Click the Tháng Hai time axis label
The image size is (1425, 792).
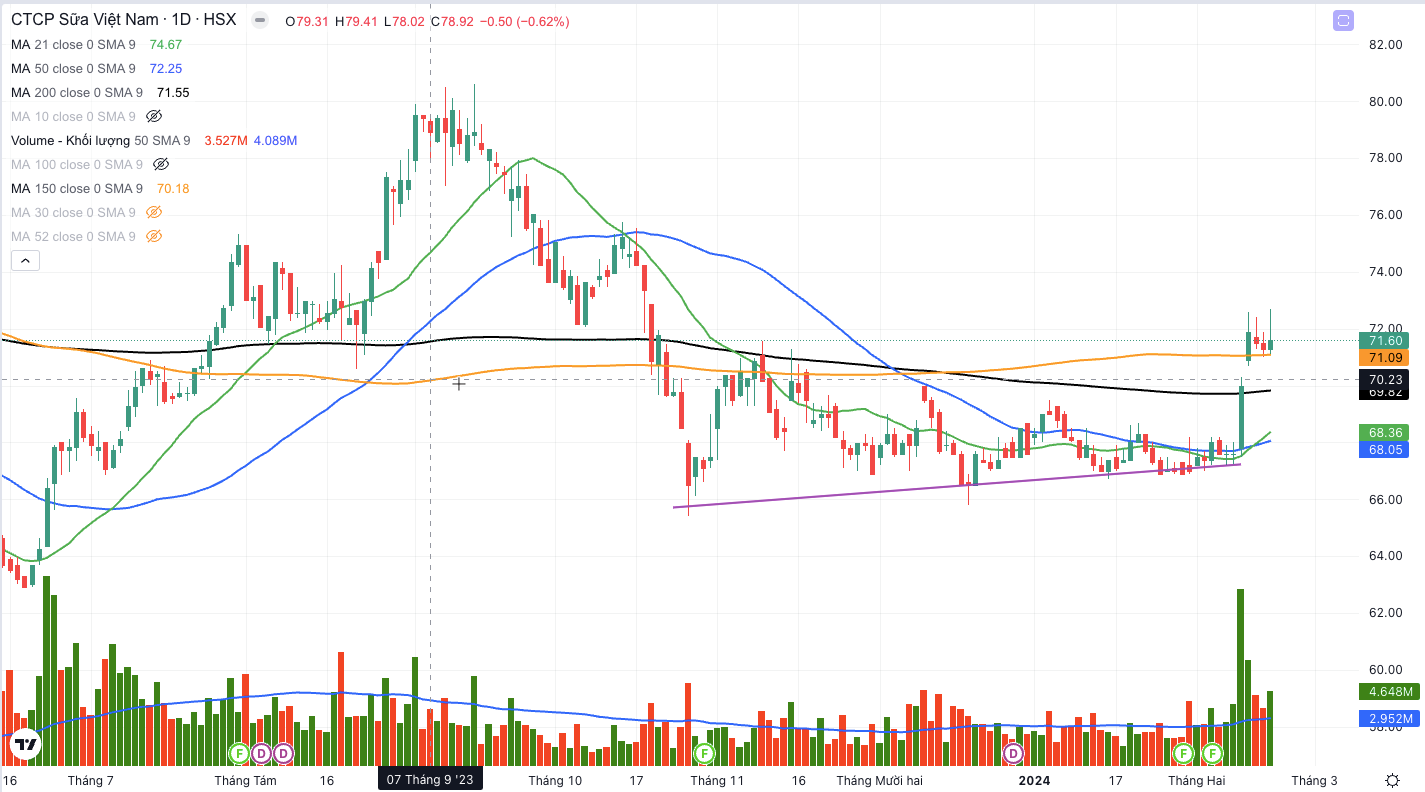tap(1196, 780)
